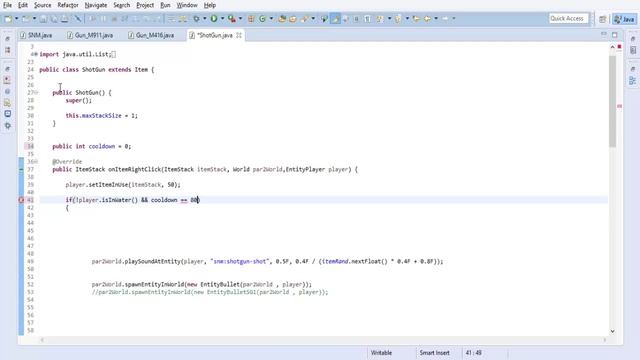Collapse the onItemRightClick method at line 36

click(x=36, y=162)
